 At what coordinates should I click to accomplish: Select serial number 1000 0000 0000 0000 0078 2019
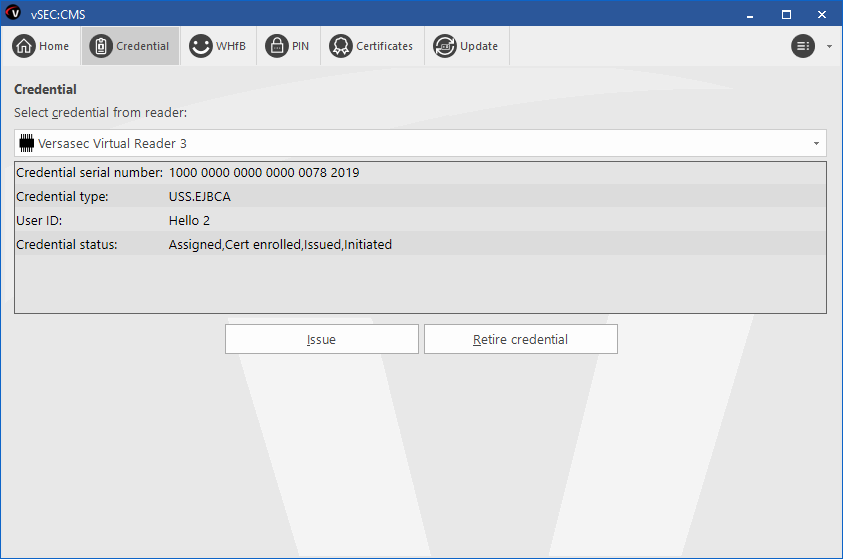click(264, 173)
